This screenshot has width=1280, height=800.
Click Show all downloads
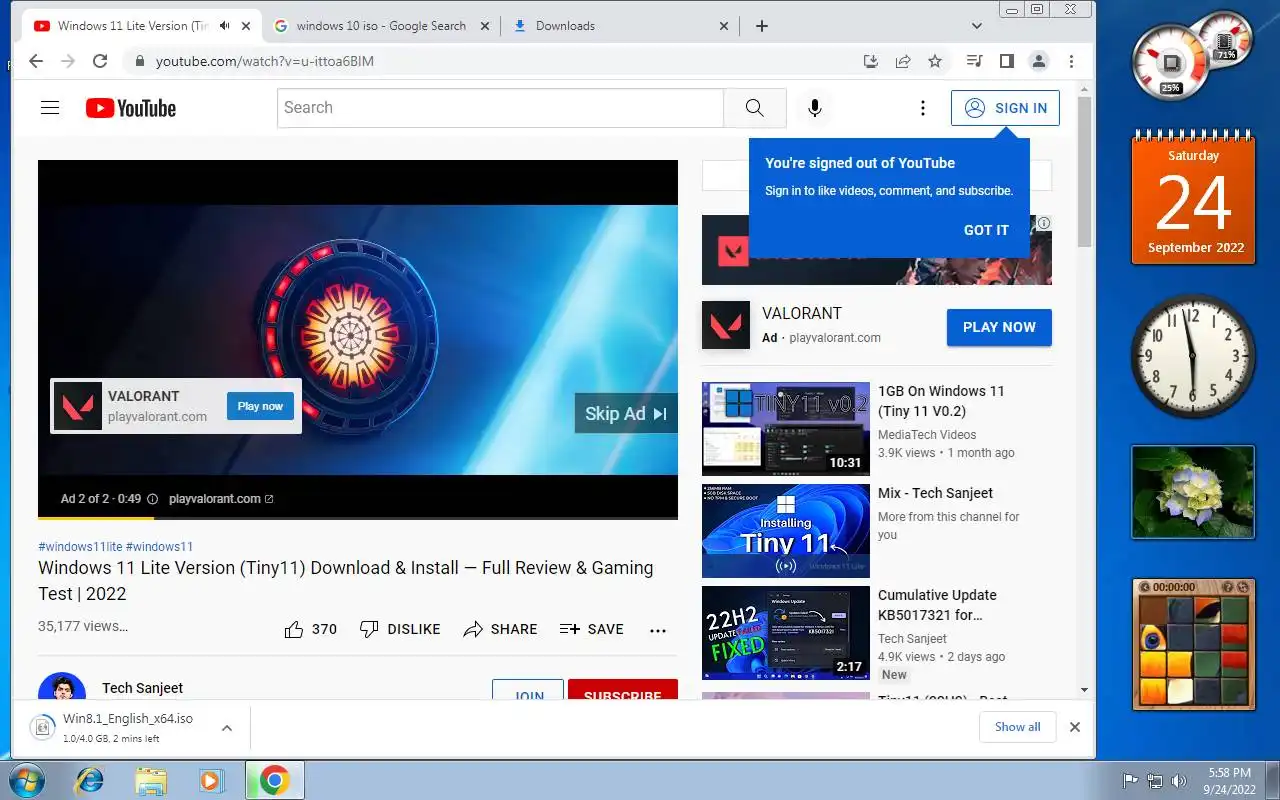[x=1017, y=727]
